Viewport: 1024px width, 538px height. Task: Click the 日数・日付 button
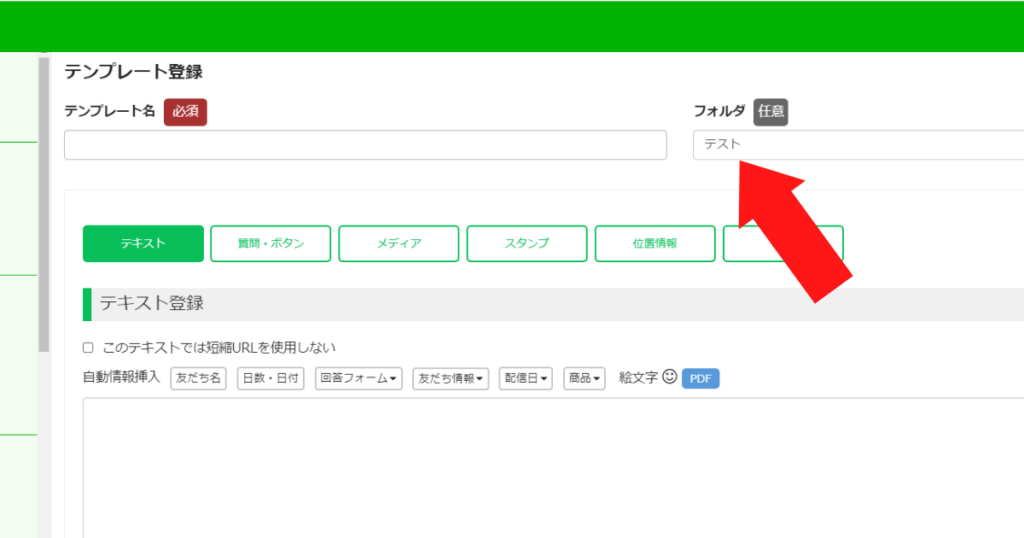270,378
